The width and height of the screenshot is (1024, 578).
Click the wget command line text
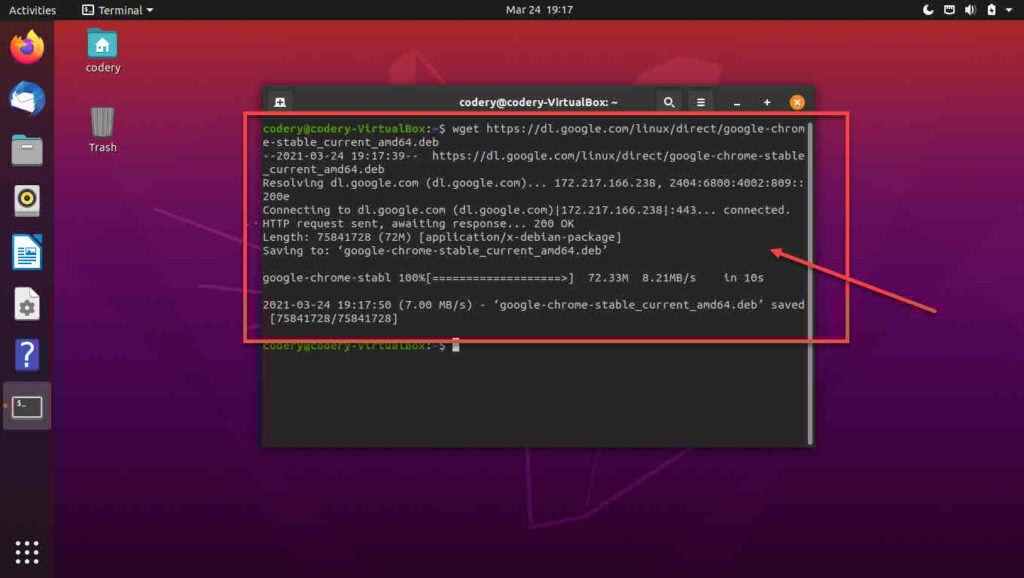coord(534,135)
